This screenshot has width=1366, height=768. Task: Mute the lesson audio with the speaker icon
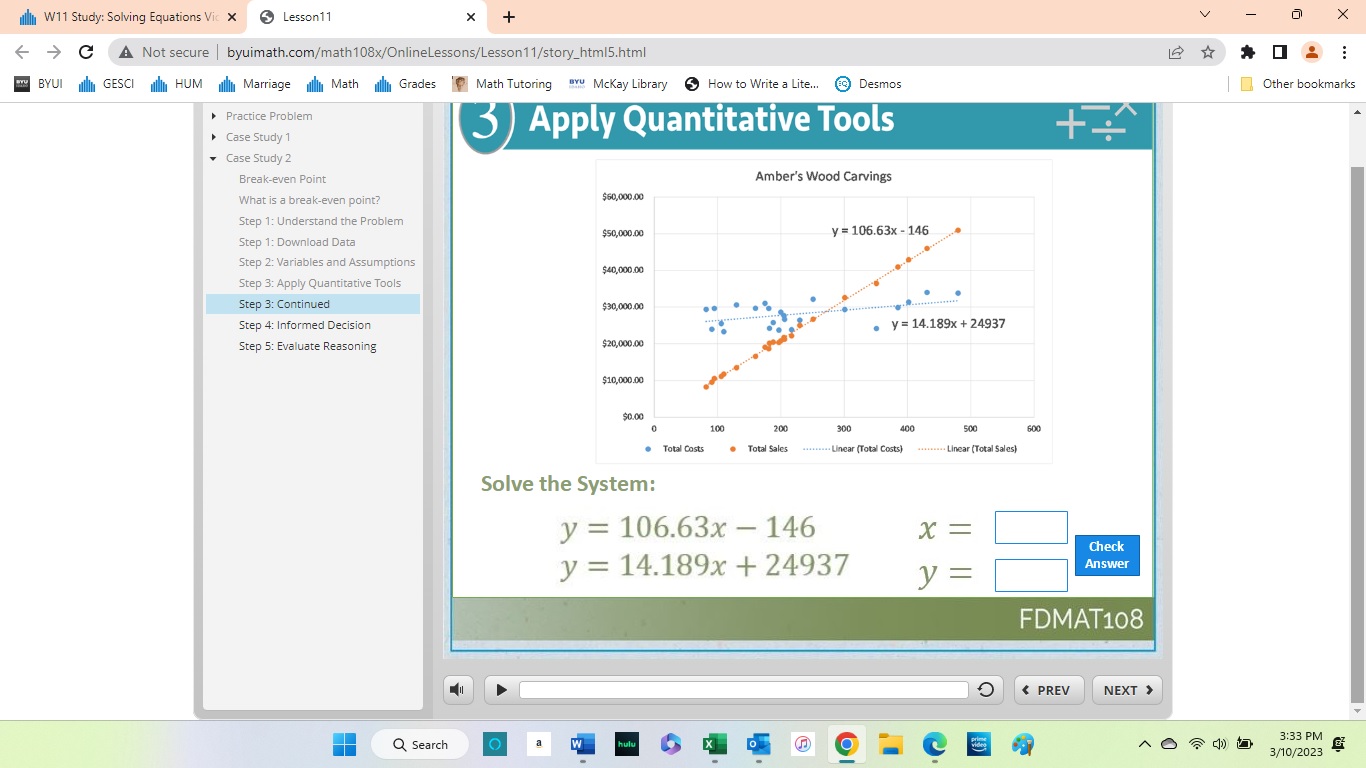(459, 690)
